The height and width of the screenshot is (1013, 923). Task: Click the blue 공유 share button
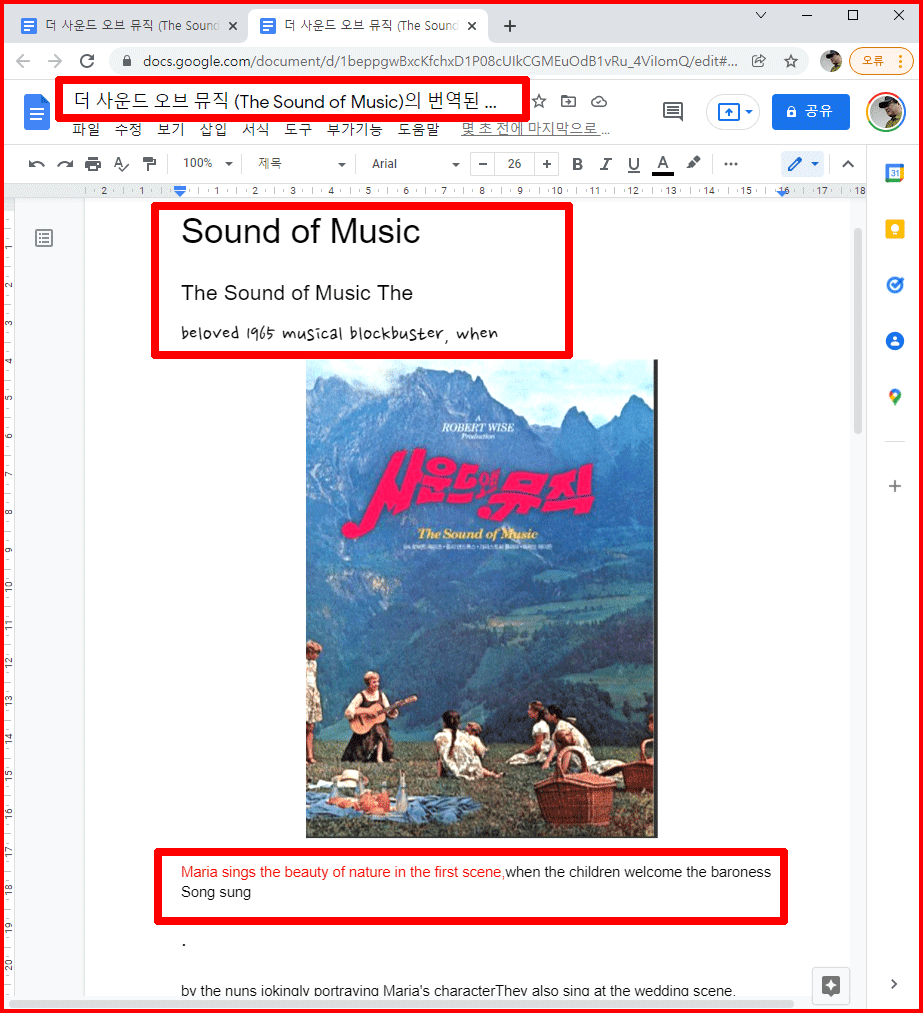810,112
